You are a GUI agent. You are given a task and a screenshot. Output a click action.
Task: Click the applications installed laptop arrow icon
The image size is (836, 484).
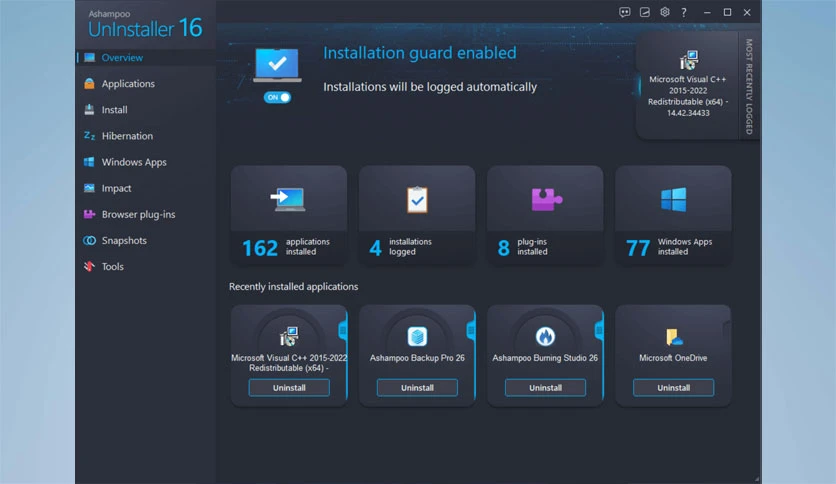tap(288, 200)
